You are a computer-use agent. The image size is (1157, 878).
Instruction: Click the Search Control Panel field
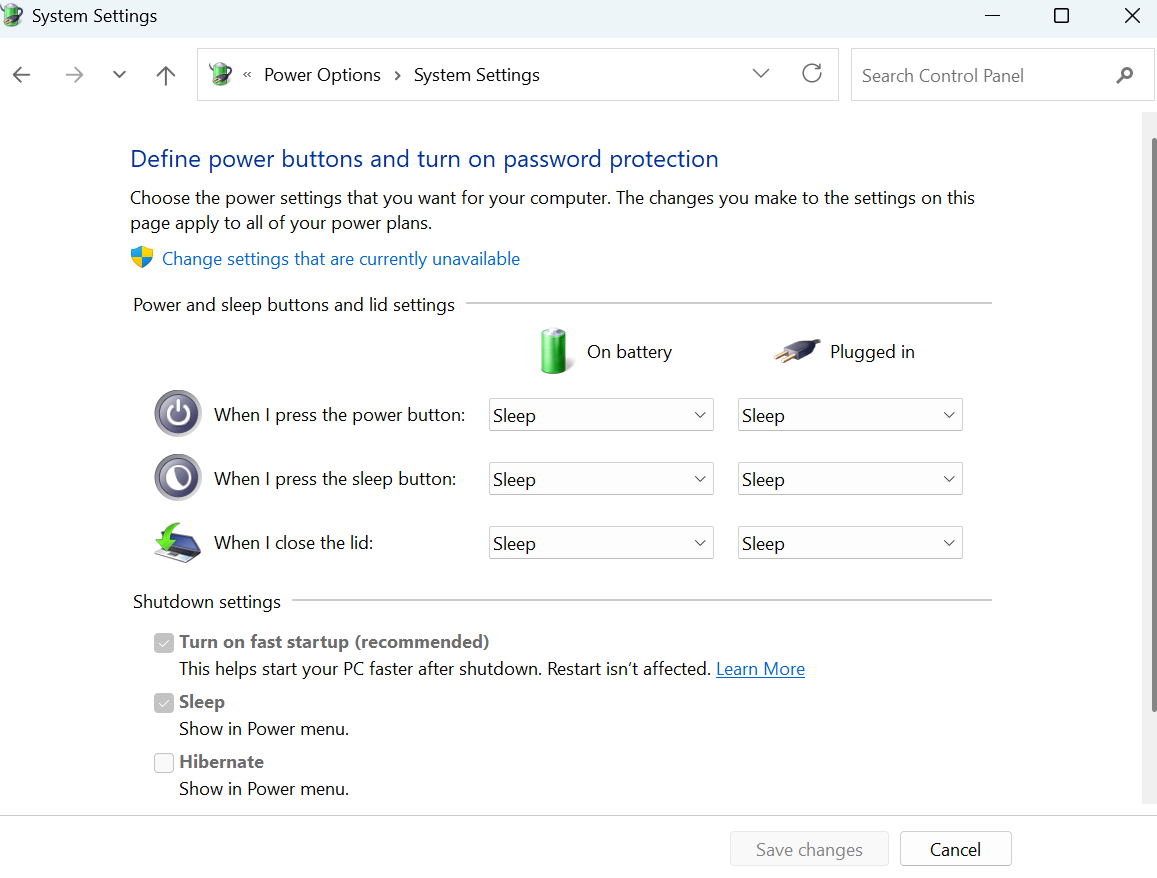pyautogui.click(x=980, y=75)
